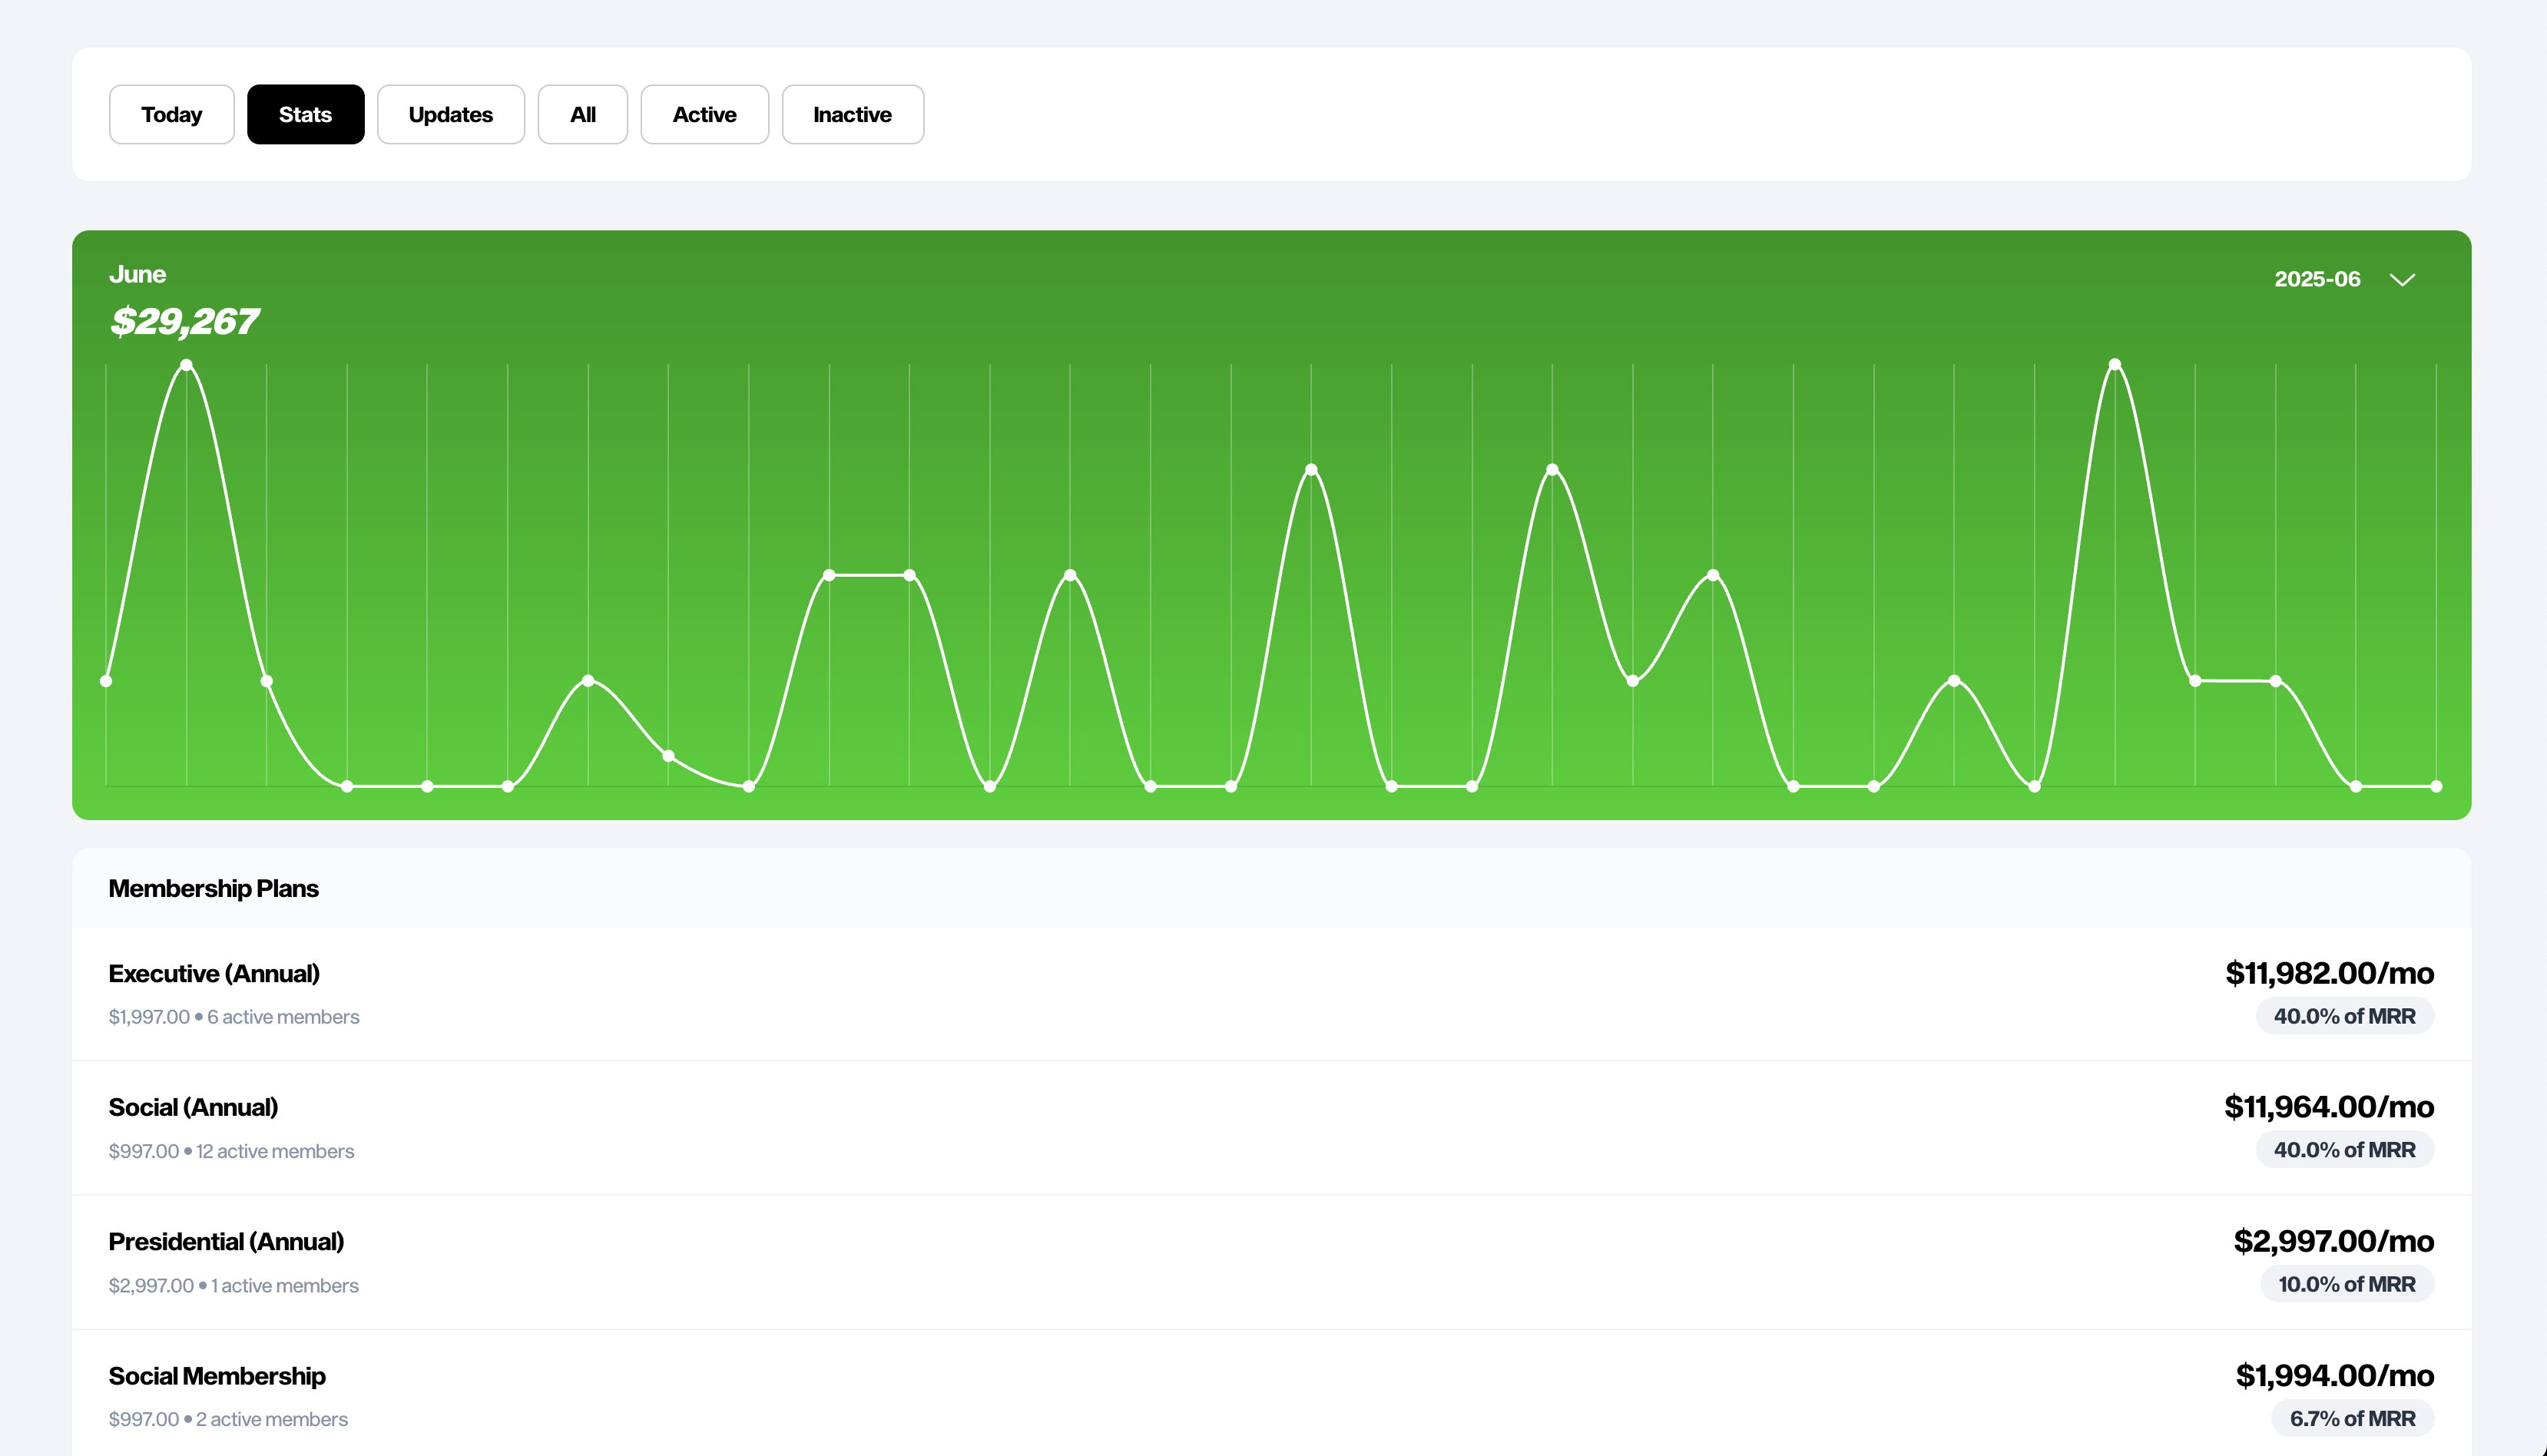Filter by Active members
This screenshot has height=1456, width=2547.
click(x=704, y=114)
